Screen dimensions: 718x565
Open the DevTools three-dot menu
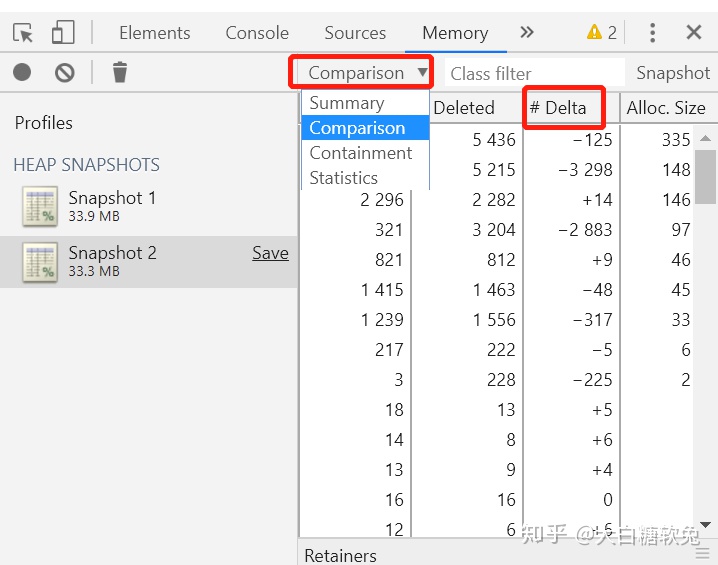[x=652, y=32]
